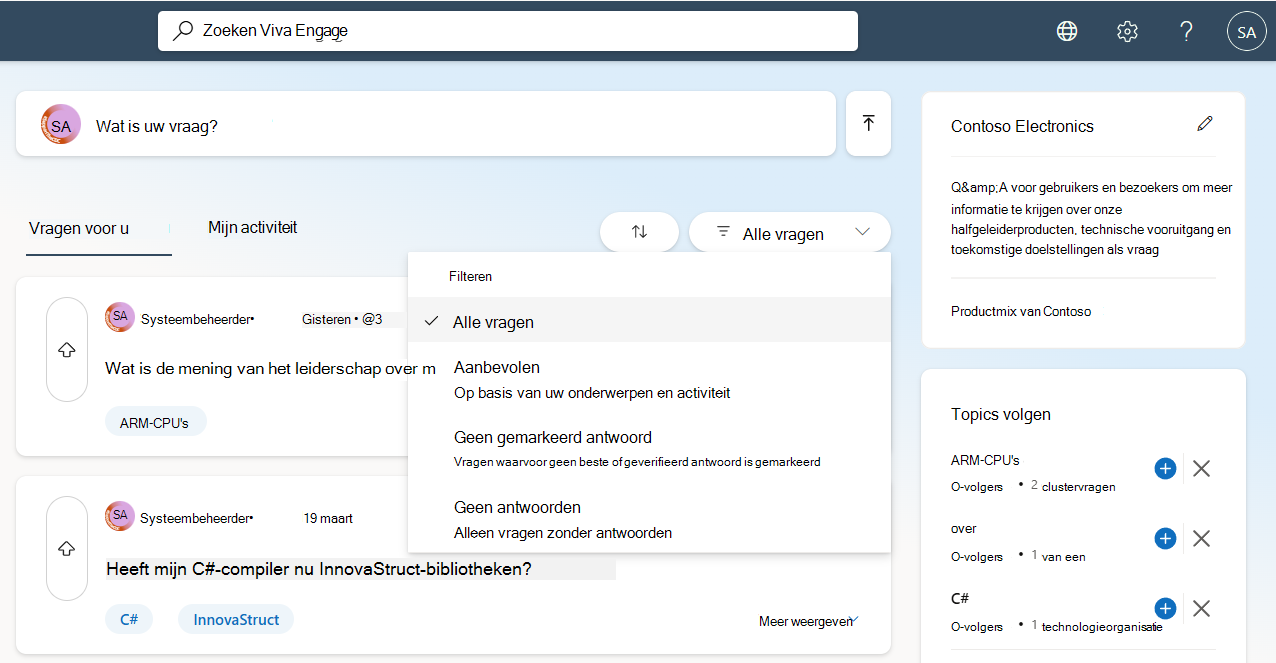
Task: Choose the Geen gemarkeerd antwoord filter
Action: [x=649, y=449]
